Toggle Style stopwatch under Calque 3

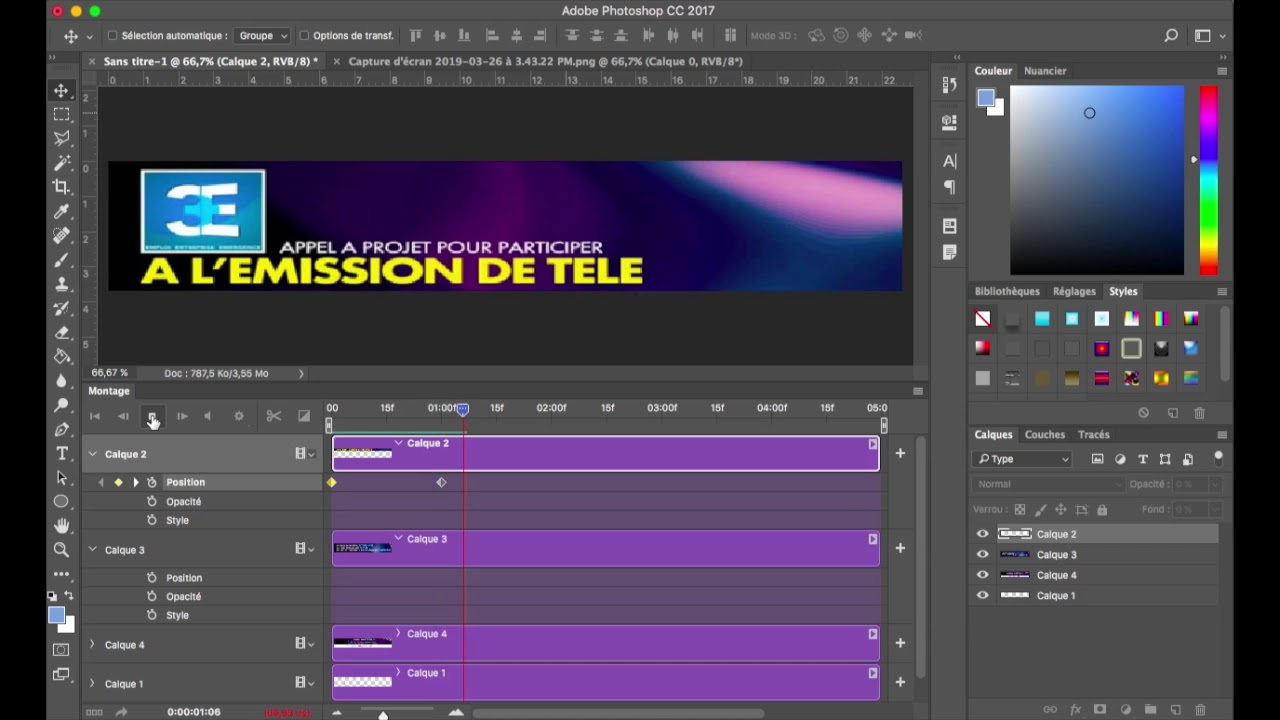pos(152,615)
